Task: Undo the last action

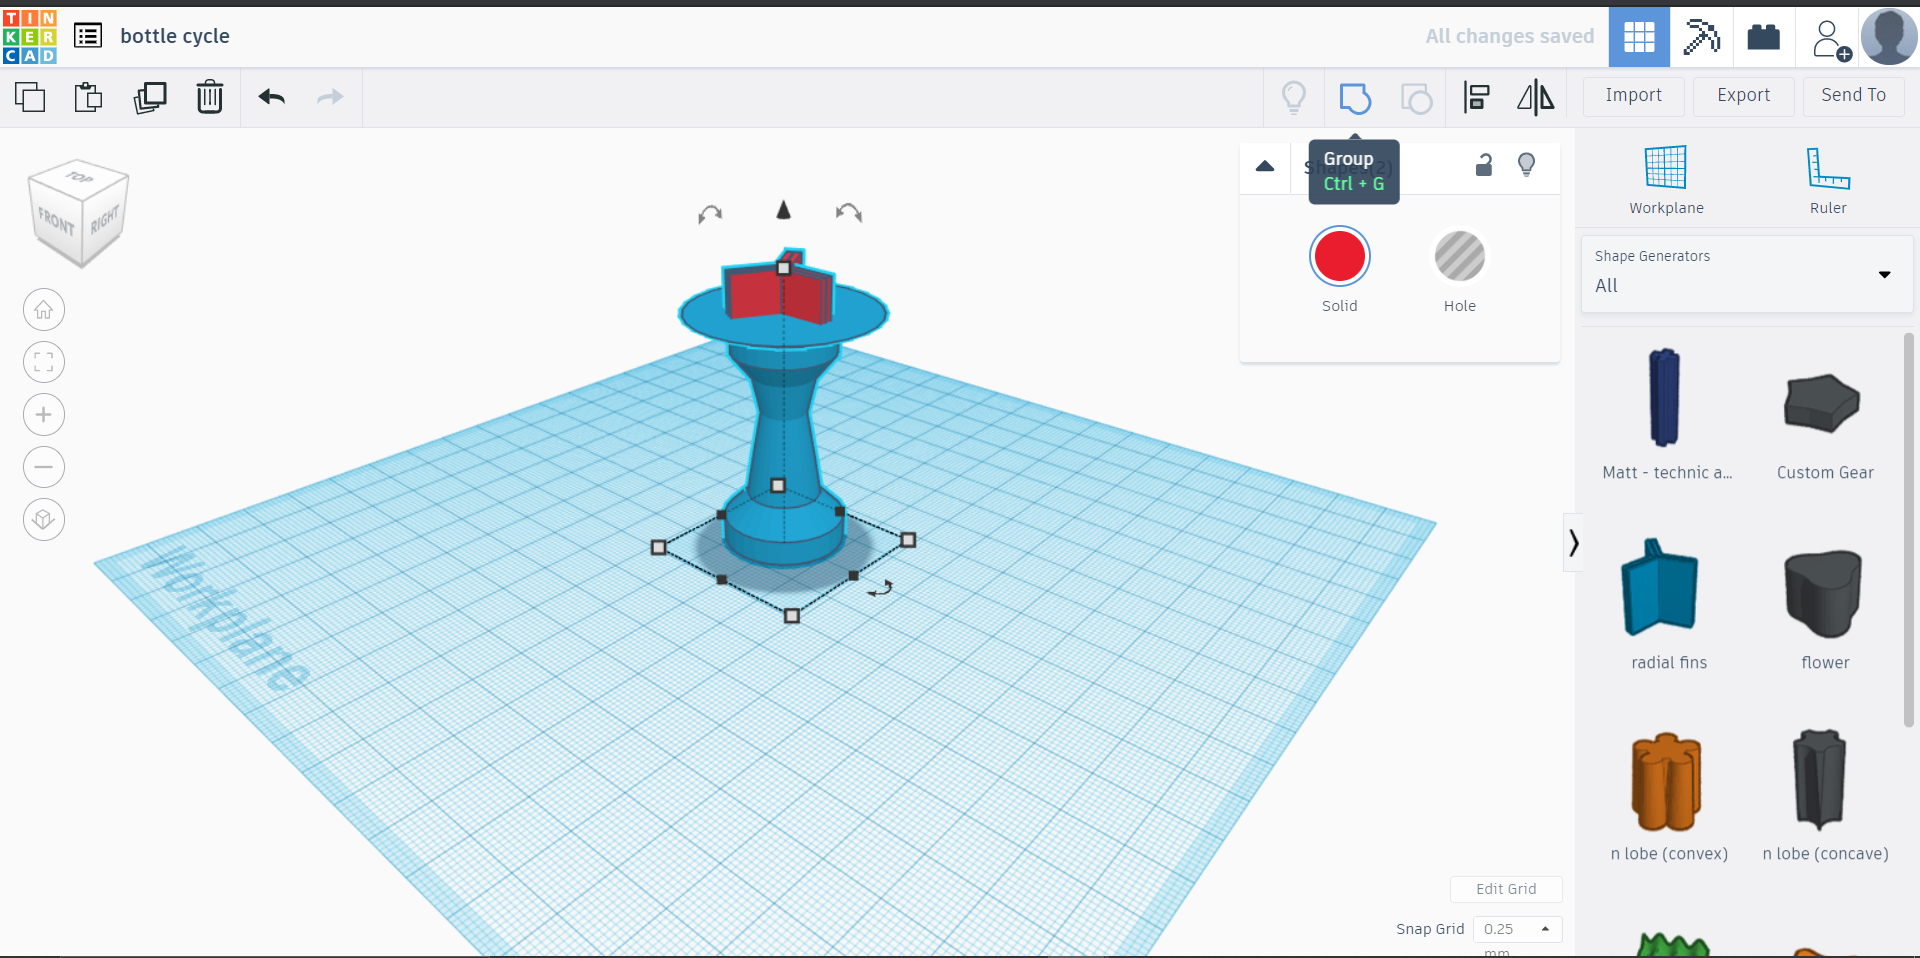Action: pyautogui.click(x=272, y=97)
